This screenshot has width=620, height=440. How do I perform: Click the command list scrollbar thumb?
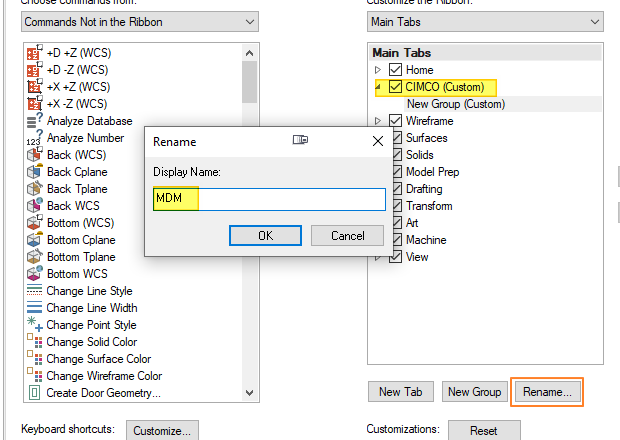[250, 82]
